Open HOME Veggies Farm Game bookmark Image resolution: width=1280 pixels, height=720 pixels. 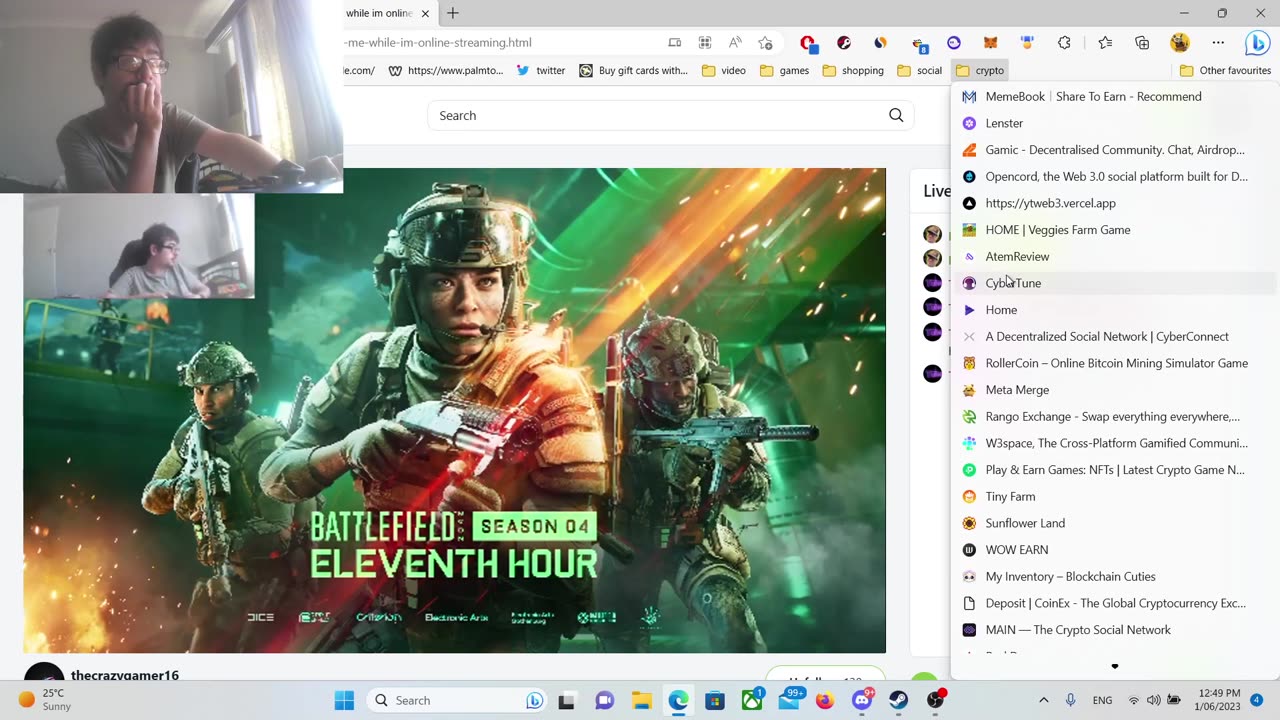[1115, 230]
